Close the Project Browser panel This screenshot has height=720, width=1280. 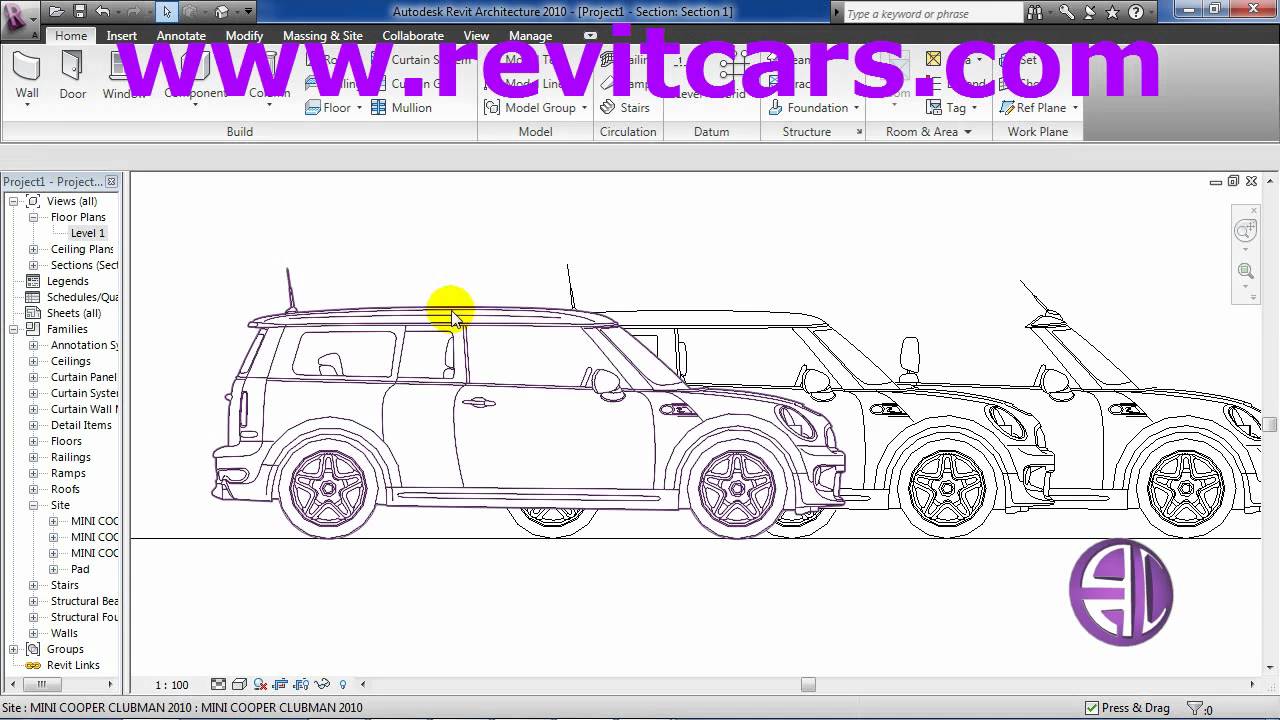pyautogui.click(x=111, y=182)
